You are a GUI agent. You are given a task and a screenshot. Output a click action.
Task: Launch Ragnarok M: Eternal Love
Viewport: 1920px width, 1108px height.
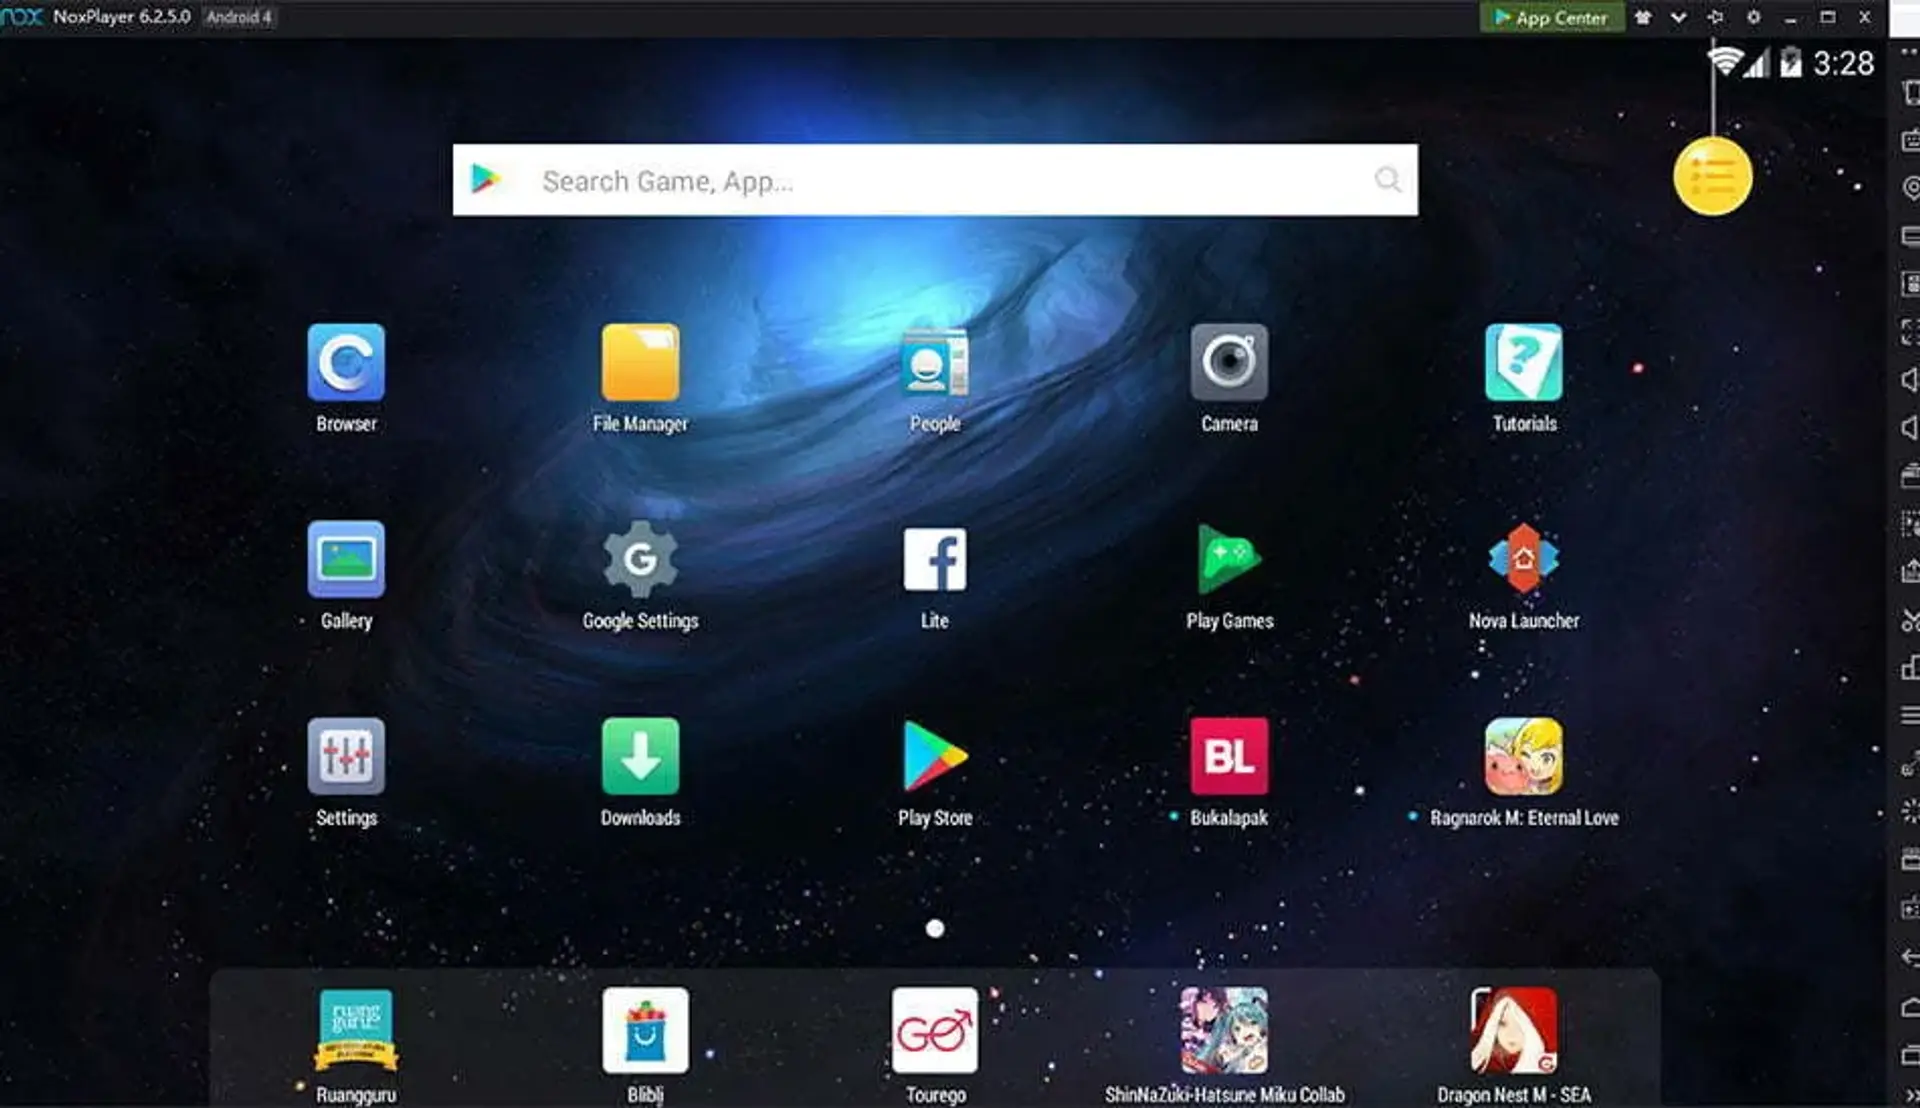[x=1523, y=756]
